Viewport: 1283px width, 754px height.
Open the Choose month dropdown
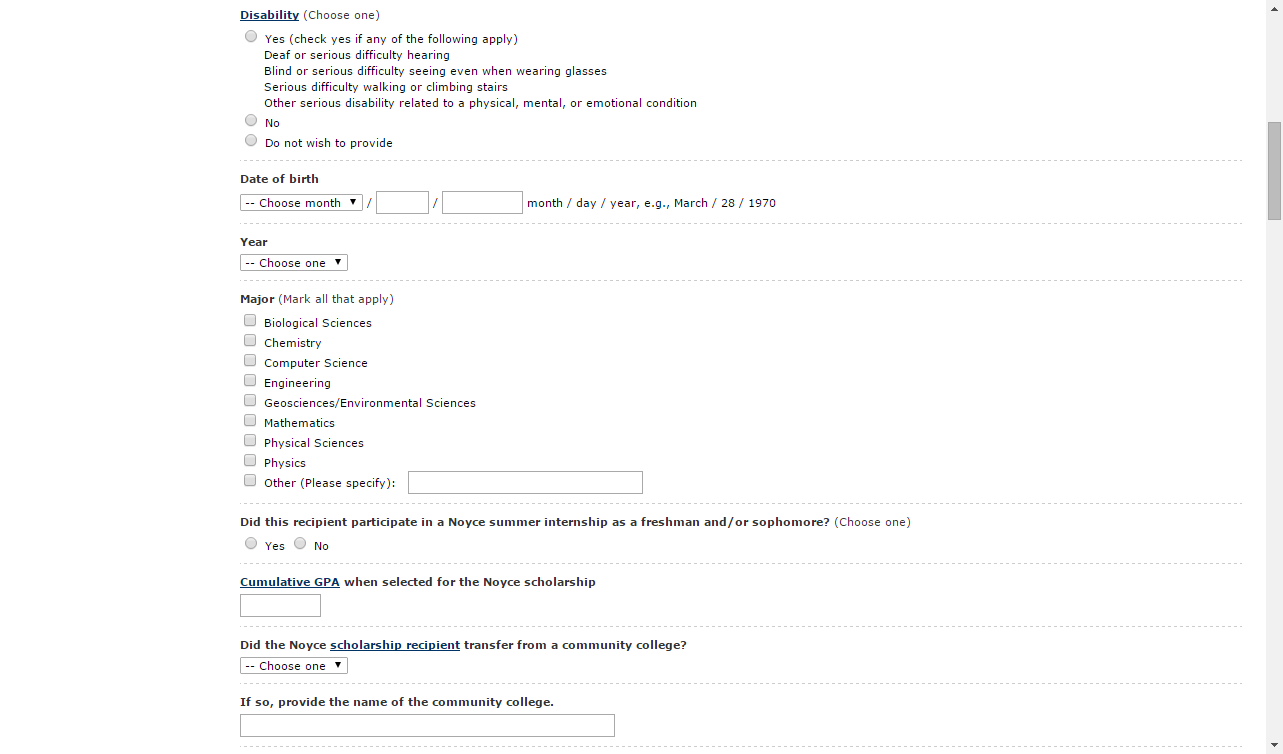tap(302, 203)
